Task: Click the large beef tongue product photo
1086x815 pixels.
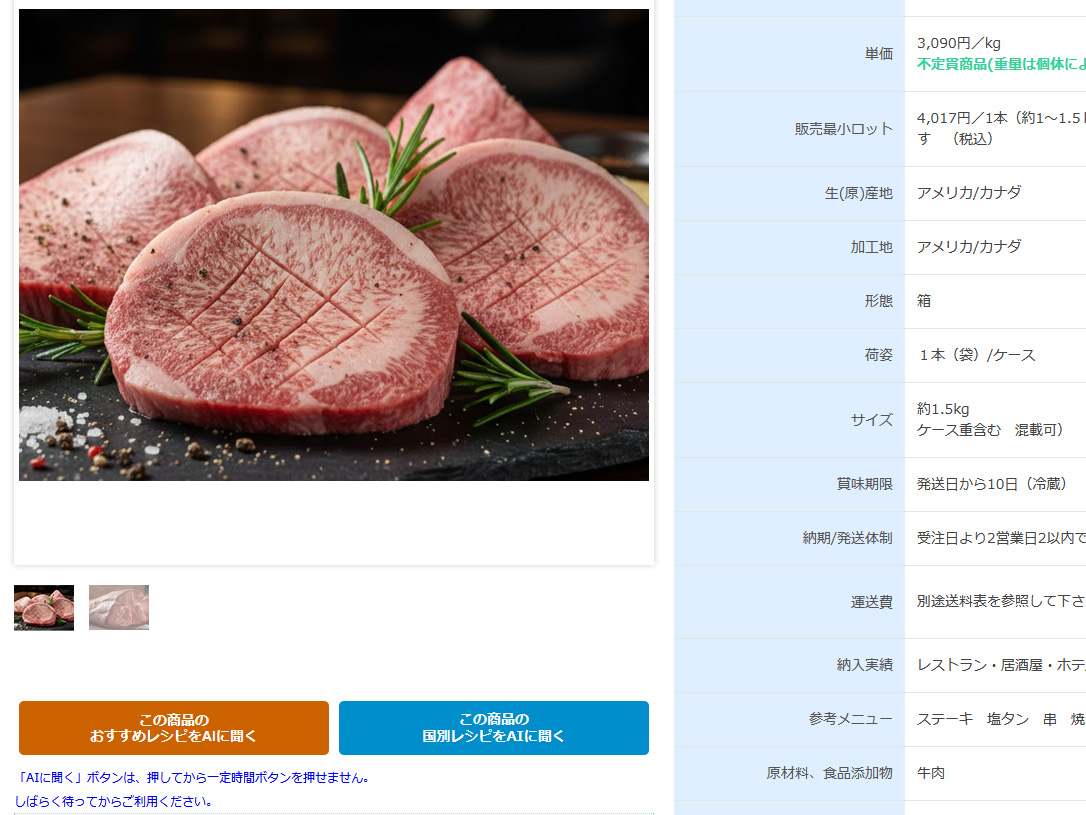Action: tap(334, 244)
